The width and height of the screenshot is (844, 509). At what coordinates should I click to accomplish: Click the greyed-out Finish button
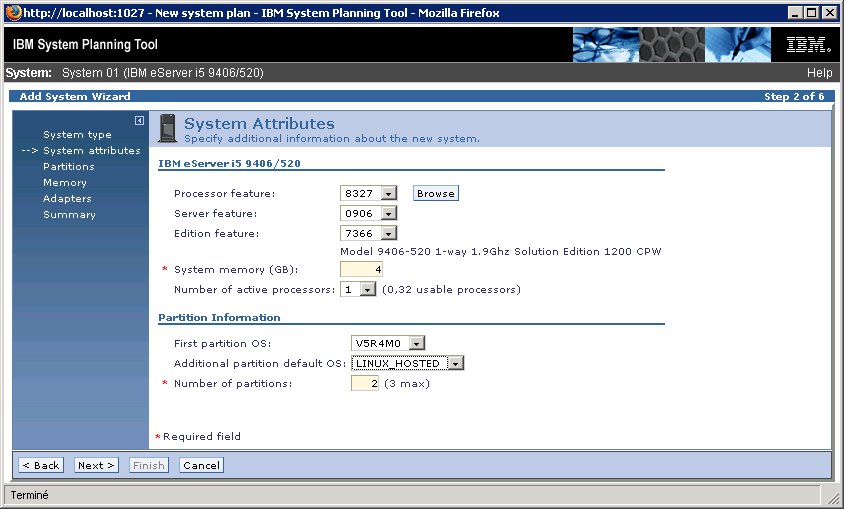[149, 465]
